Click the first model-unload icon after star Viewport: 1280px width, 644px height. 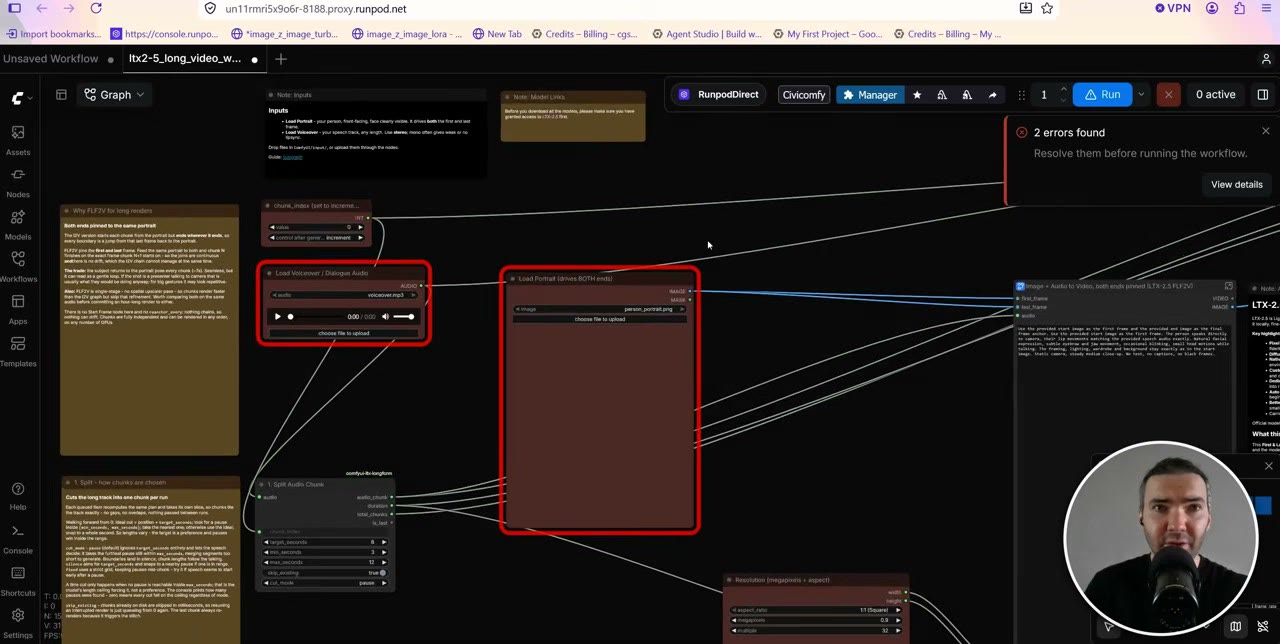point(941,95)
